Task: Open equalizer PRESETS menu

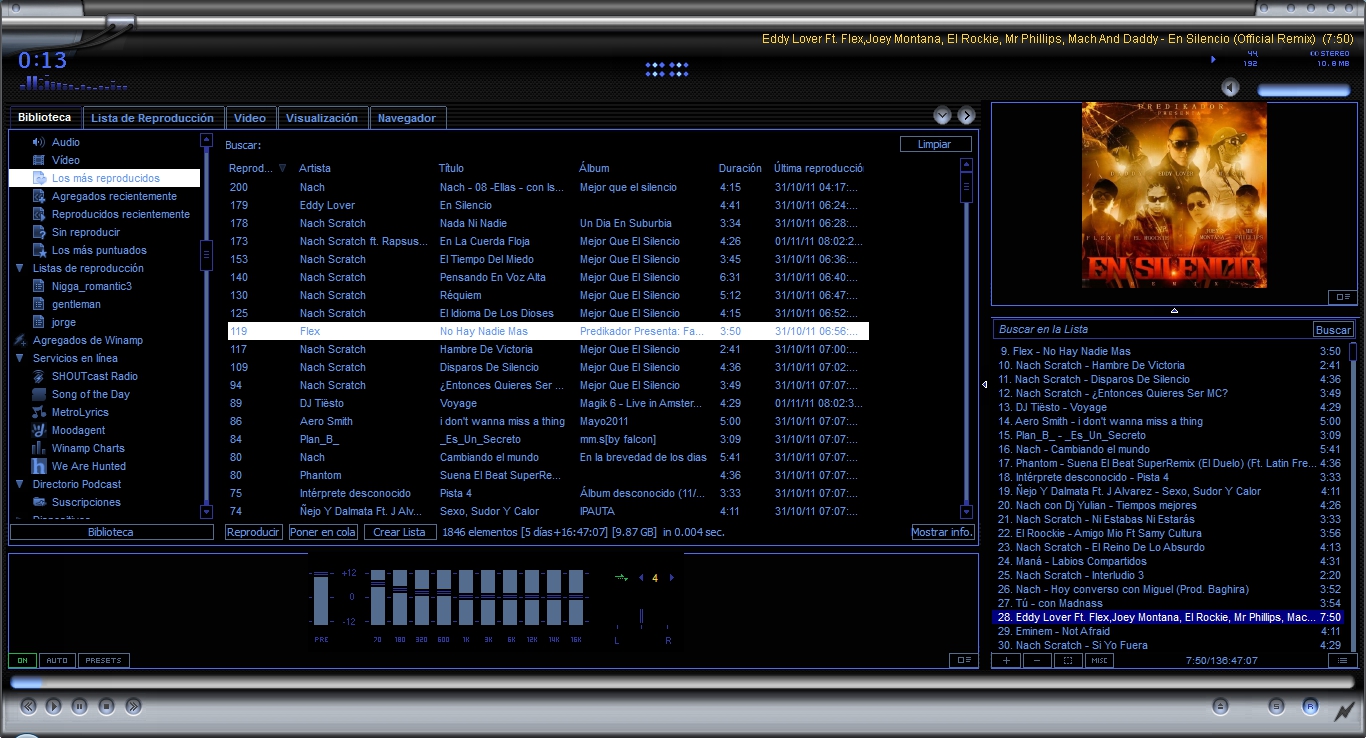Action: point(104,660)
